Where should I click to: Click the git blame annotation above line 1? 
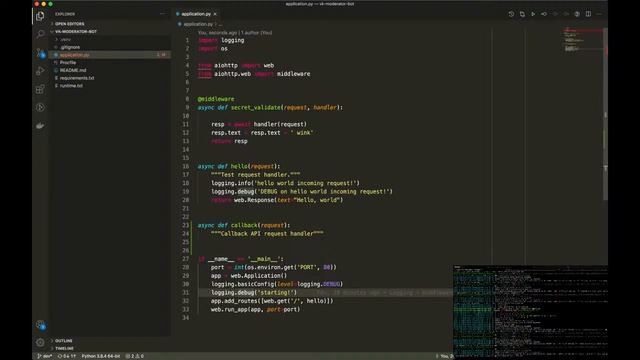tap(235, 33)
